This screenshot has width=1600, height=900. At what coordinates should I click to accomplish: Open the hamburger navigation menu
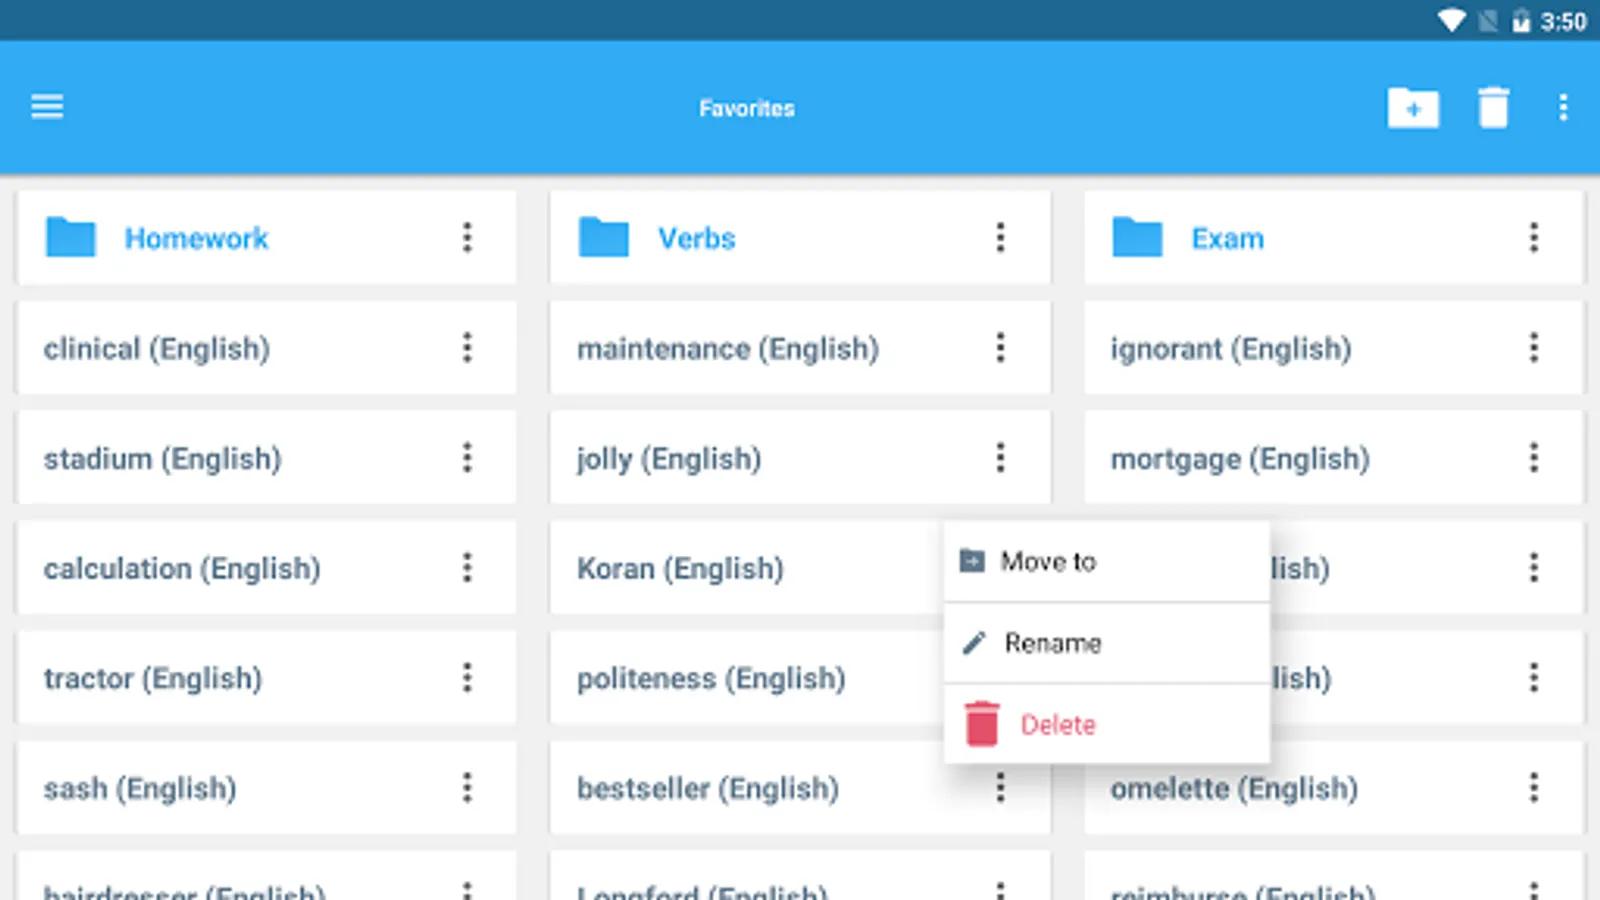(x=47, y=106)
